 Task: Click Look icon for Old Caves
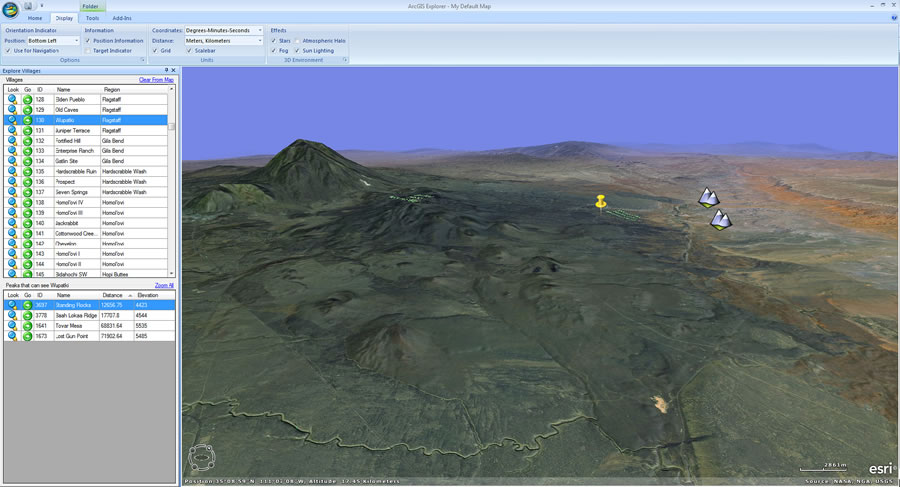13,110
